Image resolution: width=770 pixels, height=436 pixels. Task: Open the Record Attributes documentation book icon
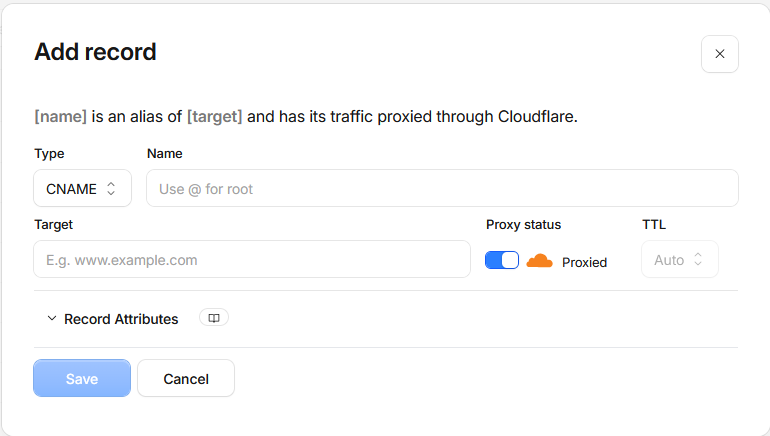(x=214, y=318)
